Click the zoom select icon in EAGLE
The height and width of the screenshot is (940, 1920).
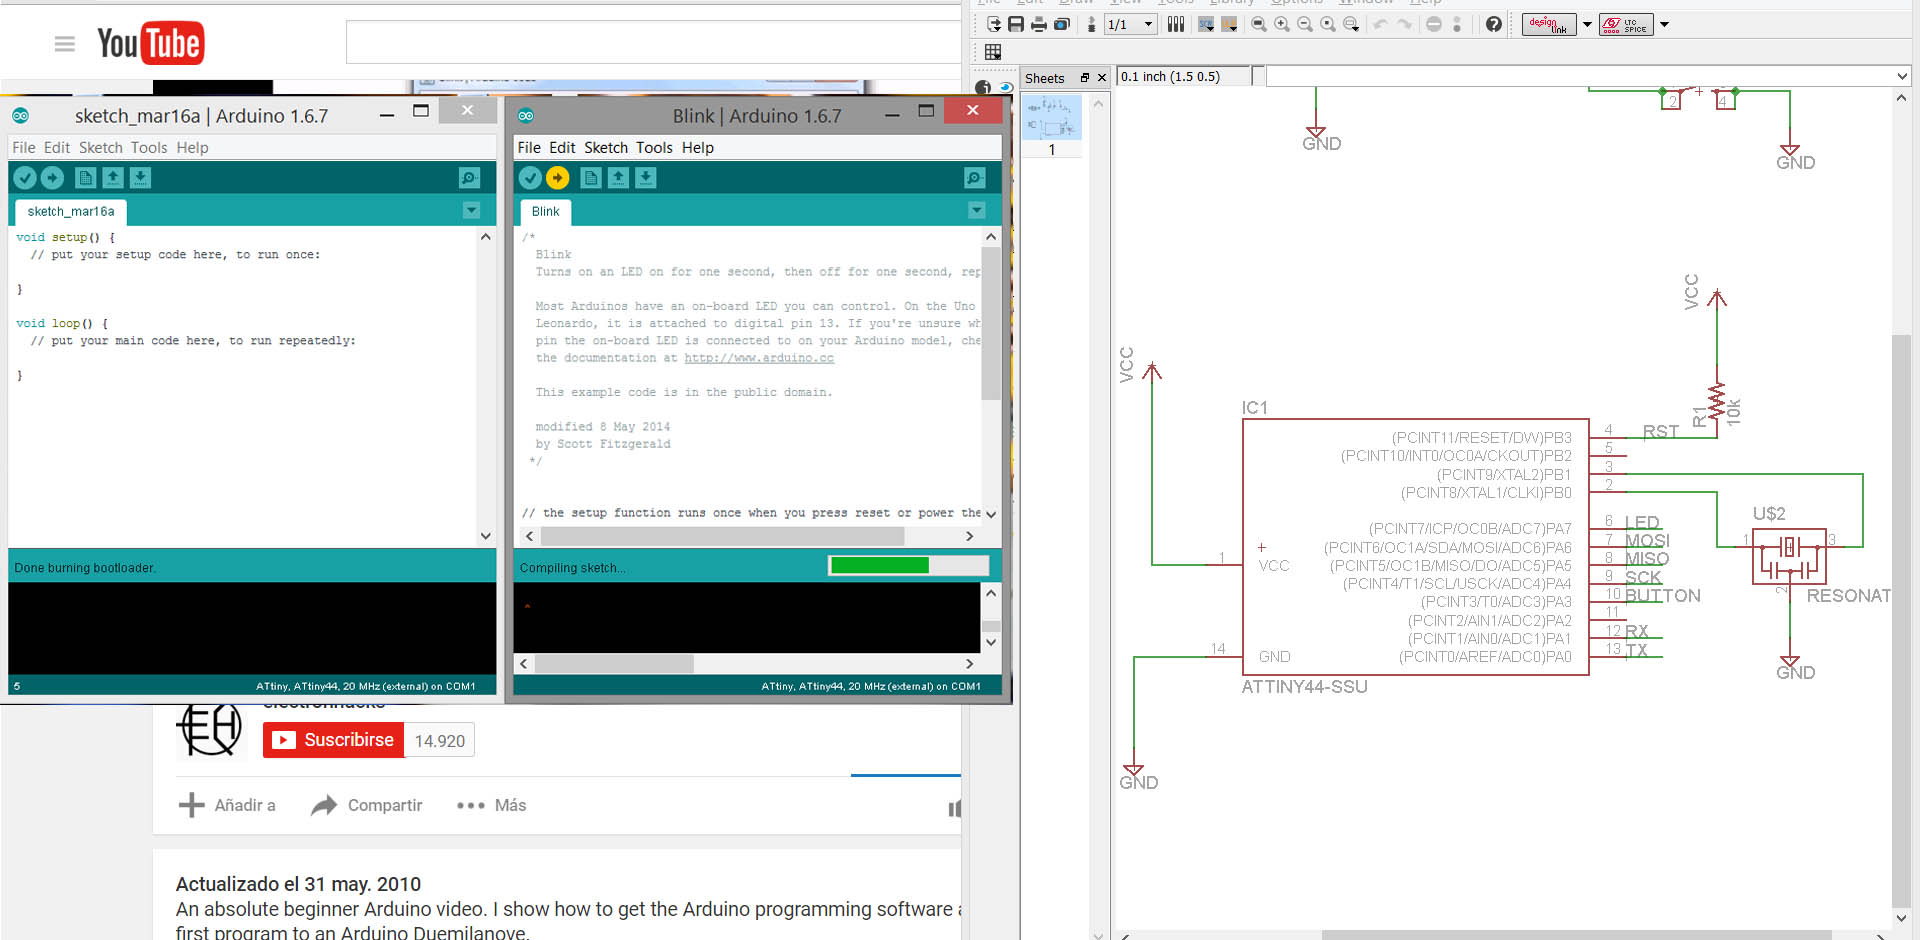[x=1351, y=24]
